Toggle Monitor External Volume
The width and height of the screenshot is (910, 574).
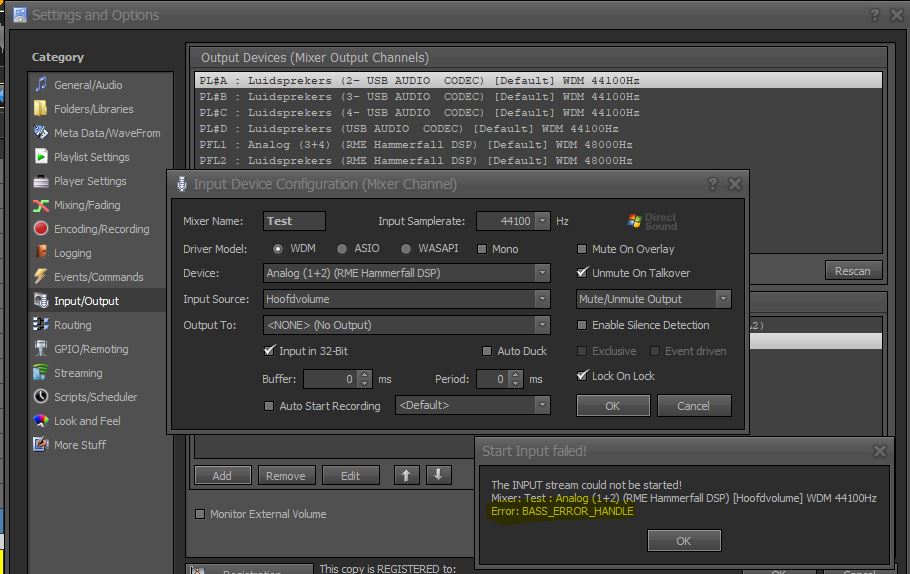200,514
